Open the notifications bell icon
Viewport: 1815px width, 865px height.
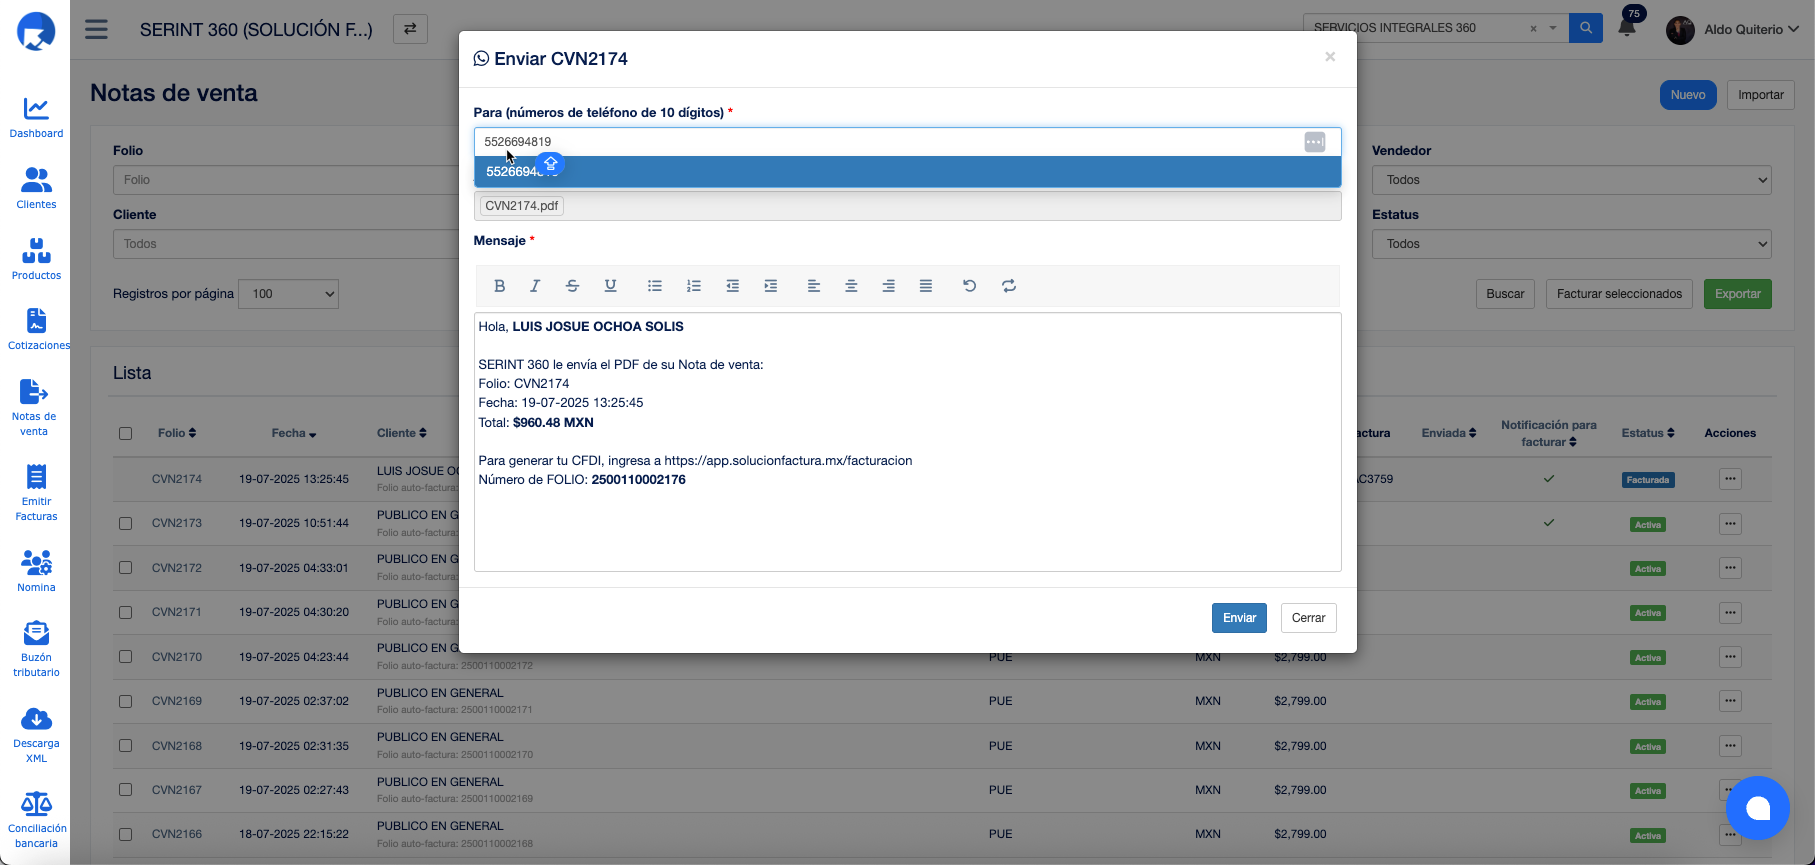pos(1627,28)
